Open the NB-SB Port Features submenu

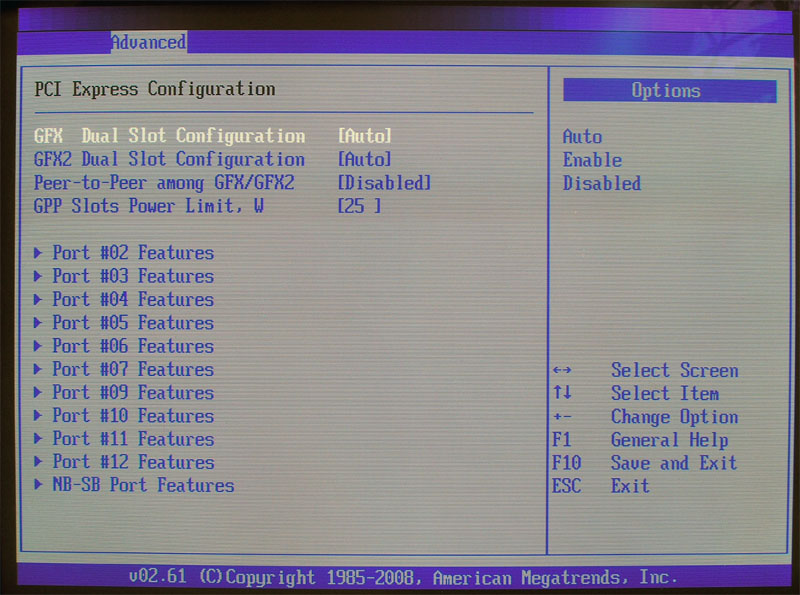coord(143,485)
